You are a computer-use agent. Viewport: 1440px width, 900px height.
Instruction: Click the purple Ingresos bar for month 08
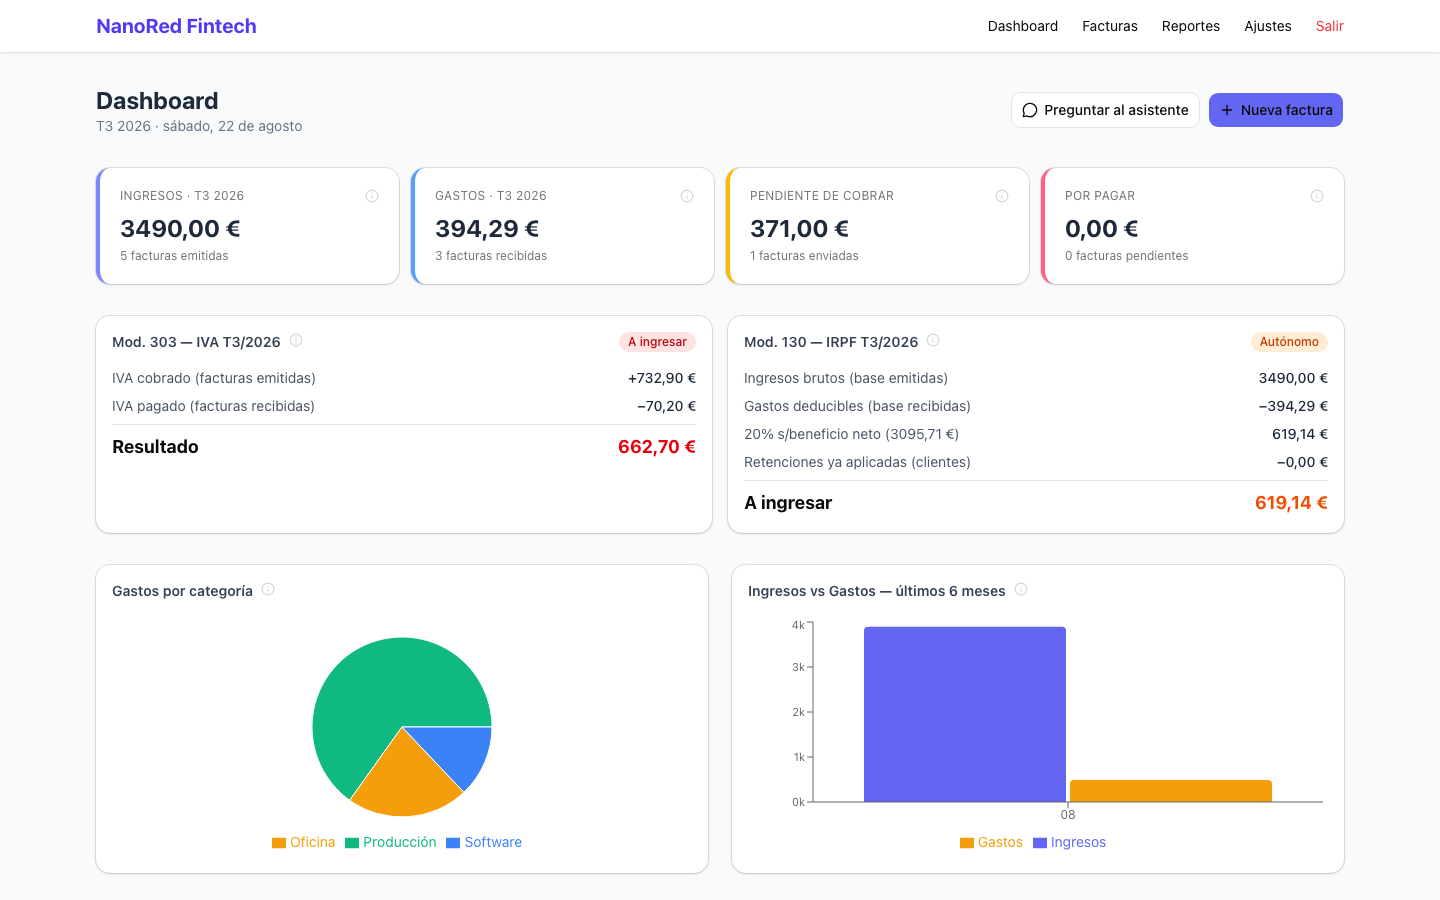point(965,714)
